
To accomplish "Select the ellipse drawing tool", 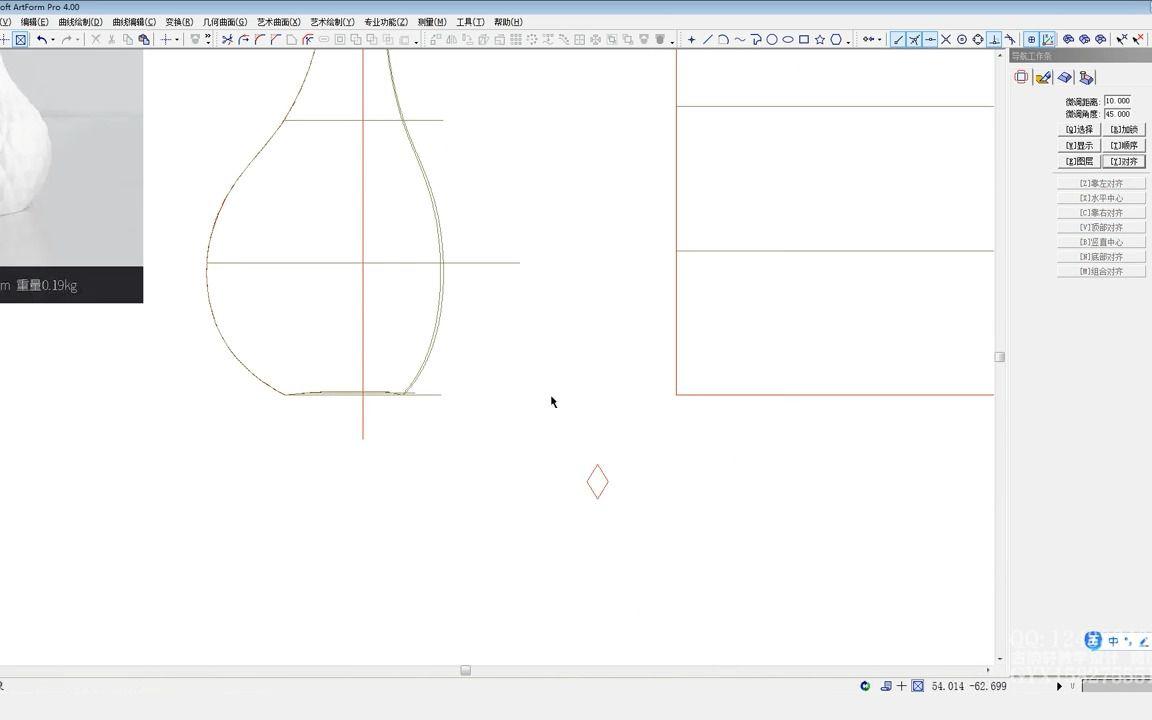I will (787, 40).
